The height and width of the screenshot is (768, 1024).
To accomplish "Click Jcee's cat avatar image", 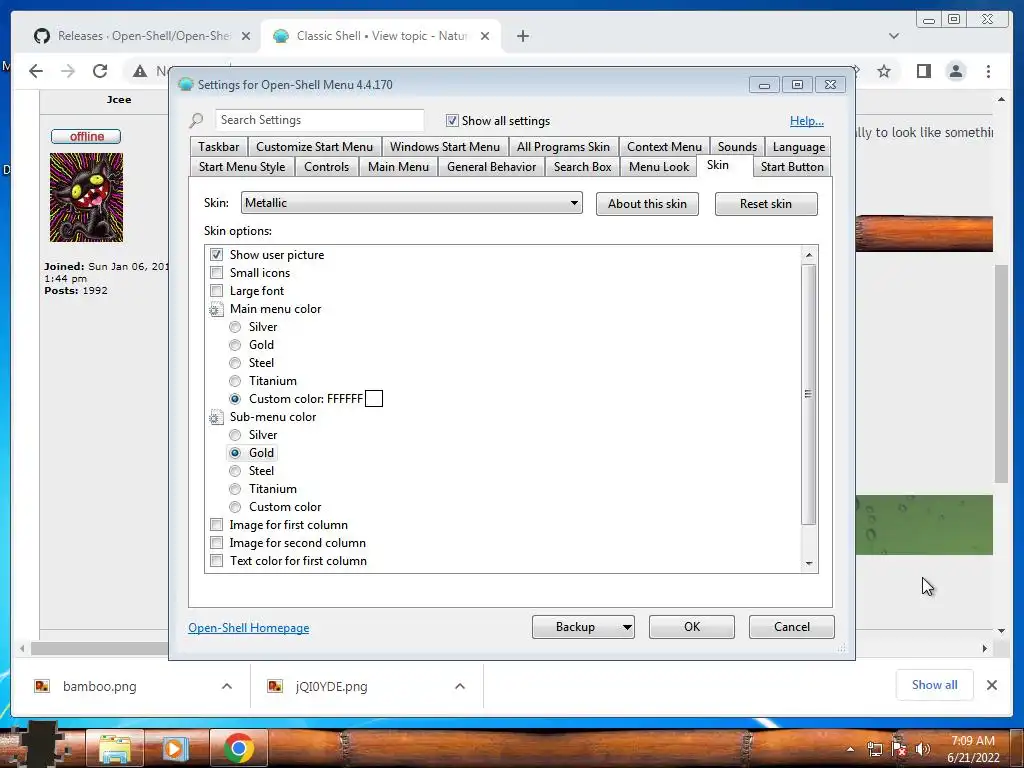I will coord(86,197).
